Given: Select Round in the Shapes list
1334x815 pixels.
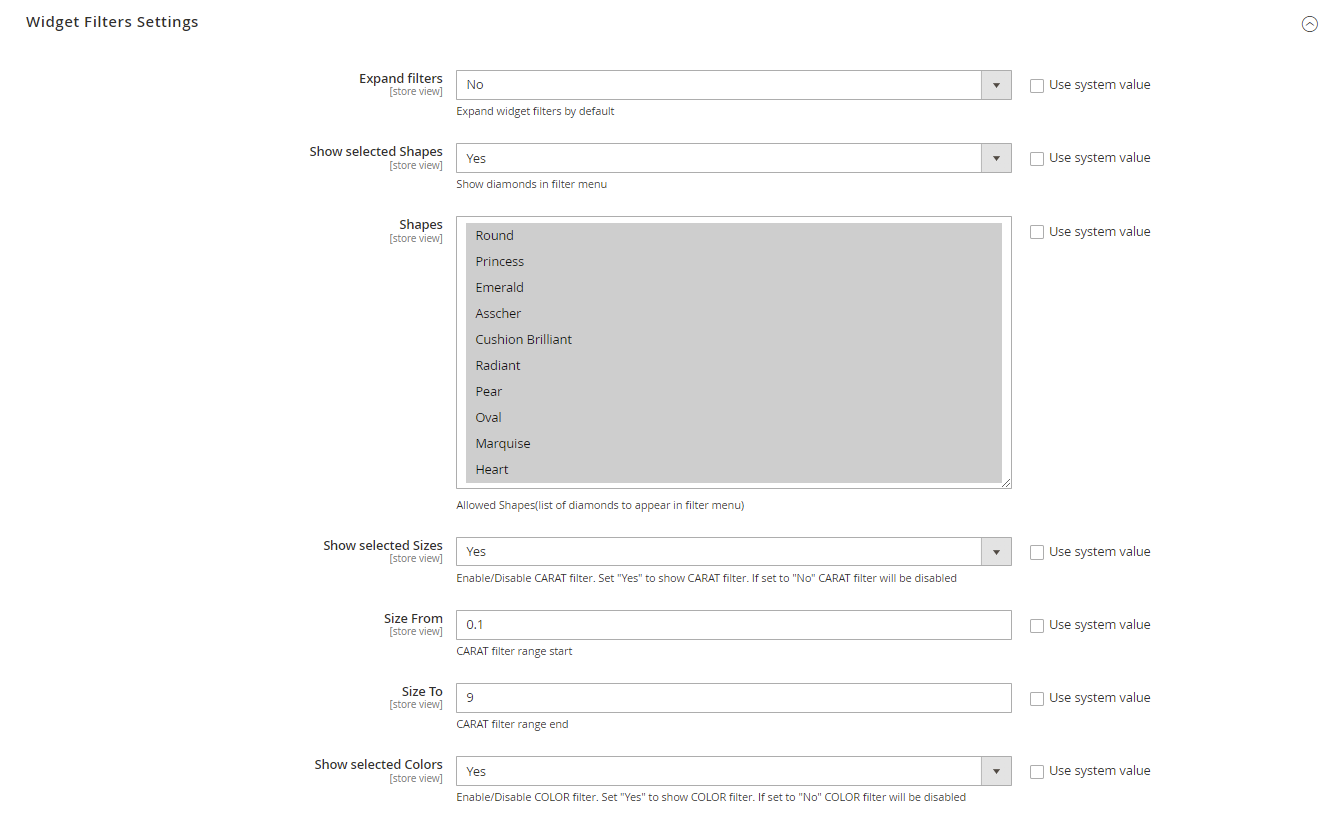Looking at the screenshot, I should click(495, 236).
